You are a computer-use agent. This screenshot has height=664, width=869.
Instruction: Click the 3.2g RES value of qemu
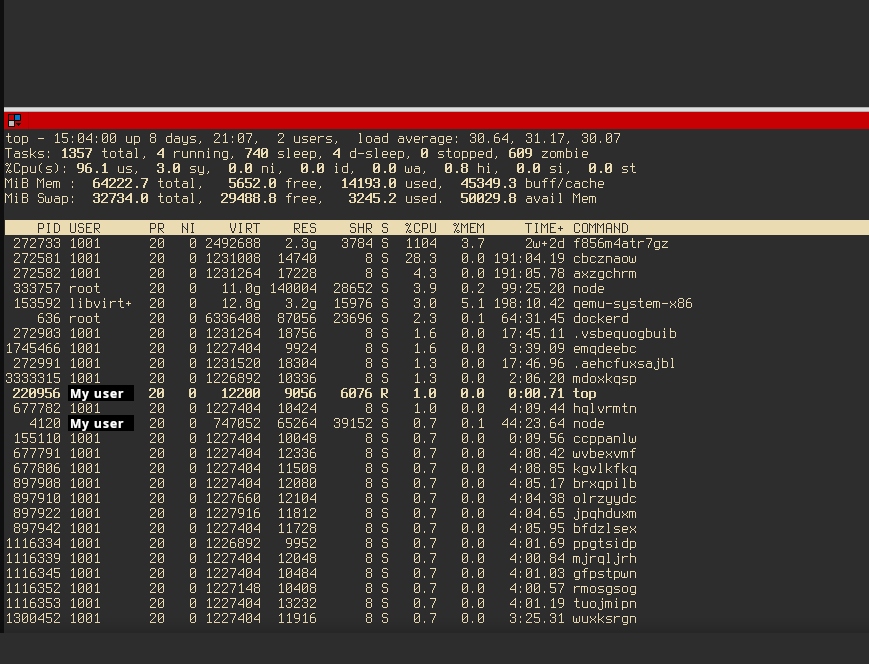(x=301, y=303)
